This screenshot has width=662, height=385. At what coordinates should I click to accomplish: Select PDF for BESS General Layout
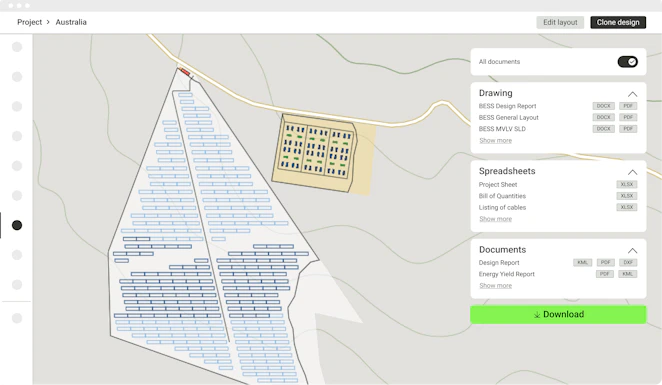tap(628, 117)
